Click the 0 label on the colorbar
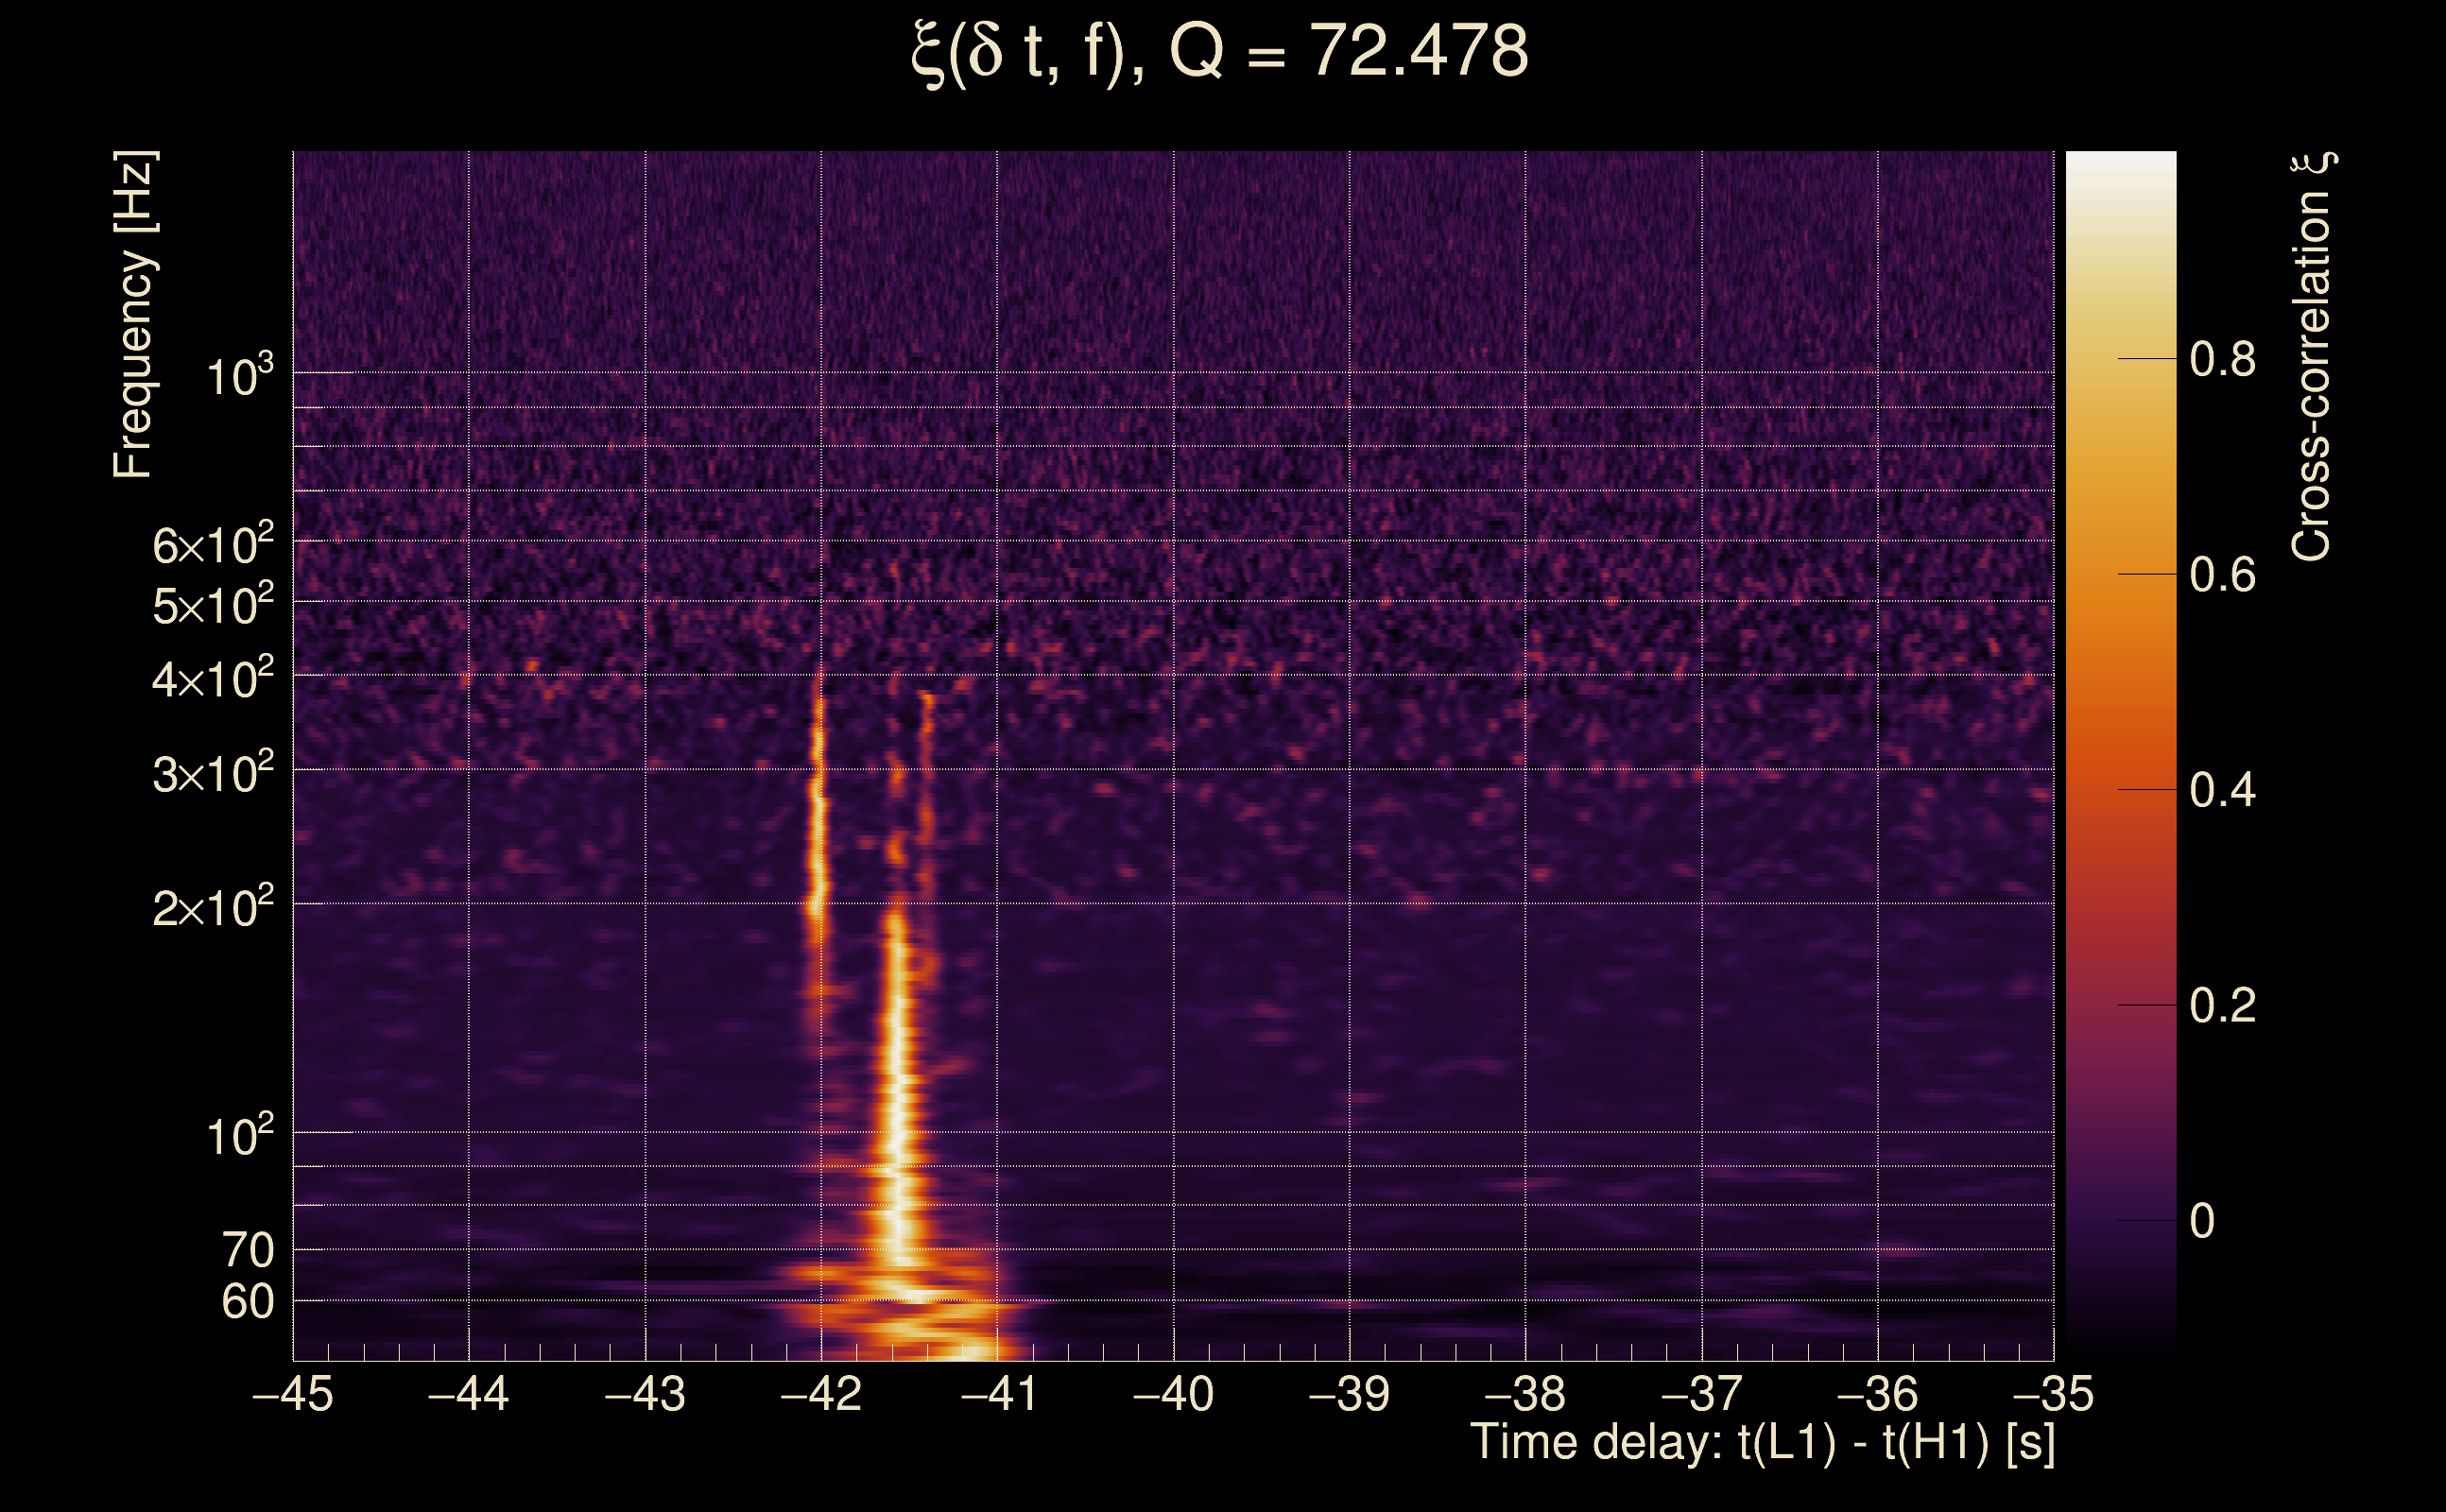The width and height of the screenshot is (2446, 1512). click(x=2202, y=1222)
